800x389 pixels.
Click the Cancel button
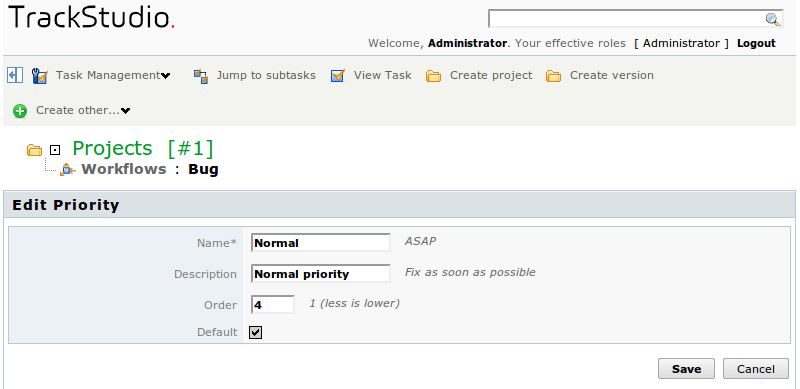click(x=756, y=369)
